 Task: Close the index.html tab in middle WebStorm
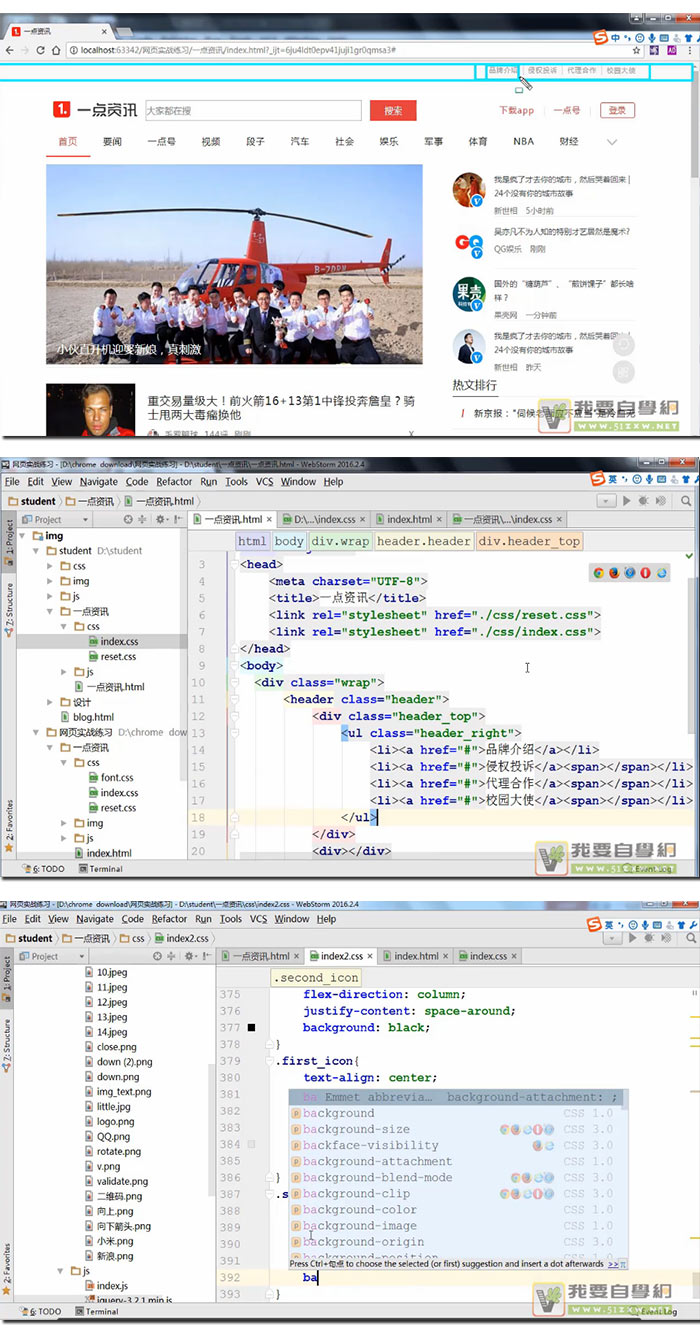(441, 520)
